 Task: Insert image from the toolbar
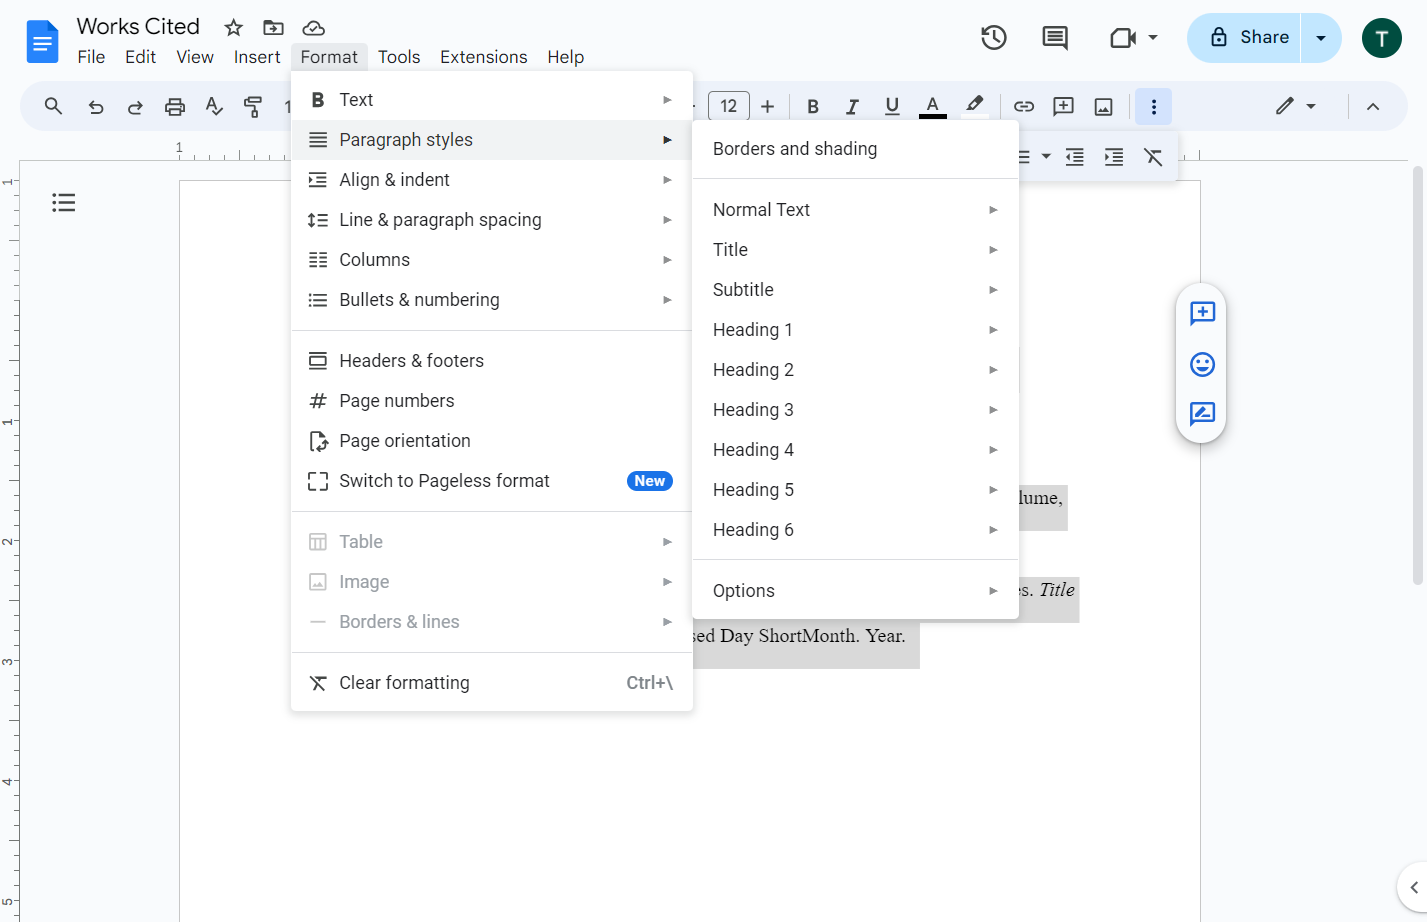click(x=1104, y=106)
